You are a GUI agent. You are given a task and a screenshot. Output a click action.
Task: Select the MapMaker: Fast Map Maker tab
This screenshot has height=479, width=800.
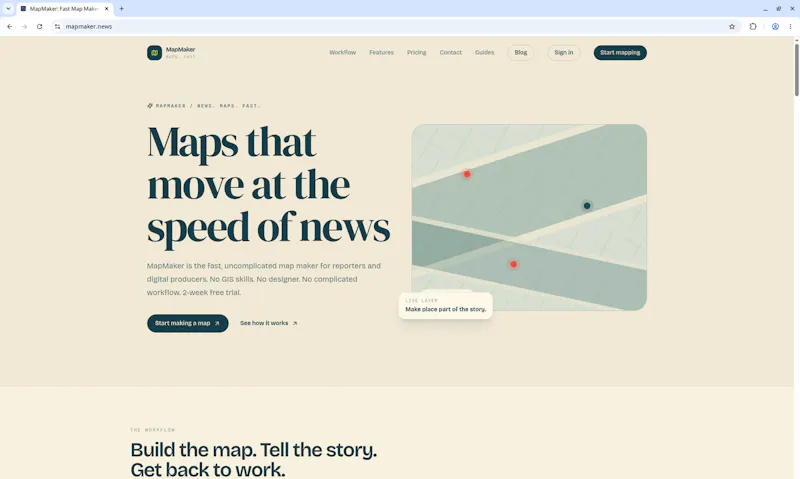(65, 9)
